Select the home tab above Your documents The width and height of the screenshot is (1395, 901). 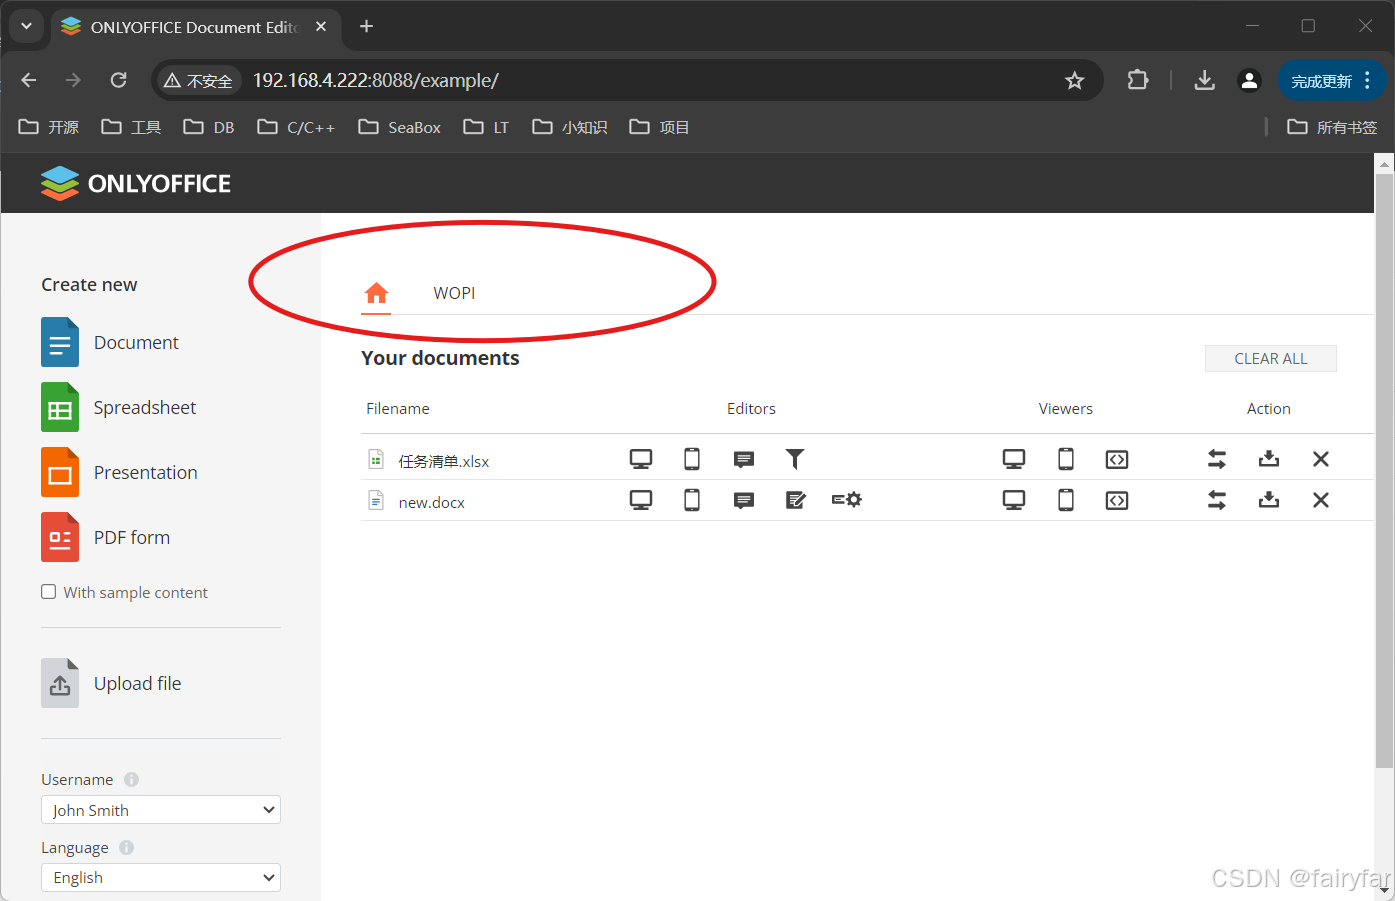(x=376, y=292)
